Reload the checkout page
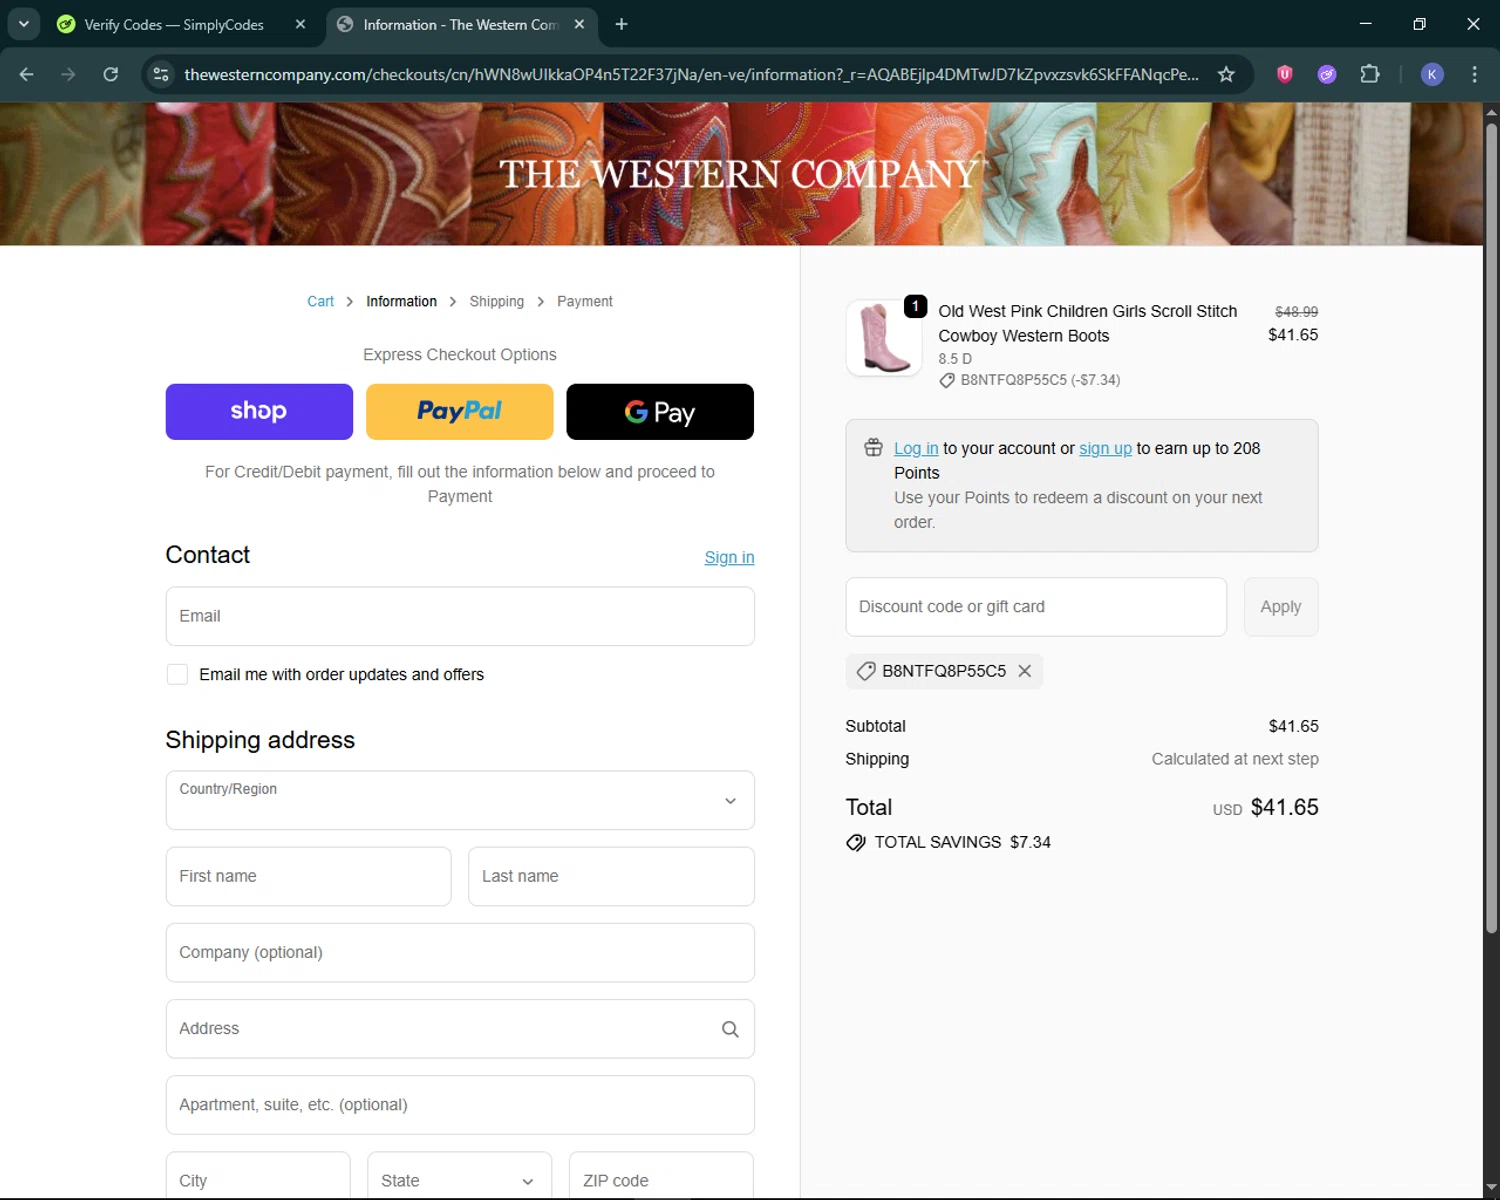1500x1200 pixels. pos(110,74)
